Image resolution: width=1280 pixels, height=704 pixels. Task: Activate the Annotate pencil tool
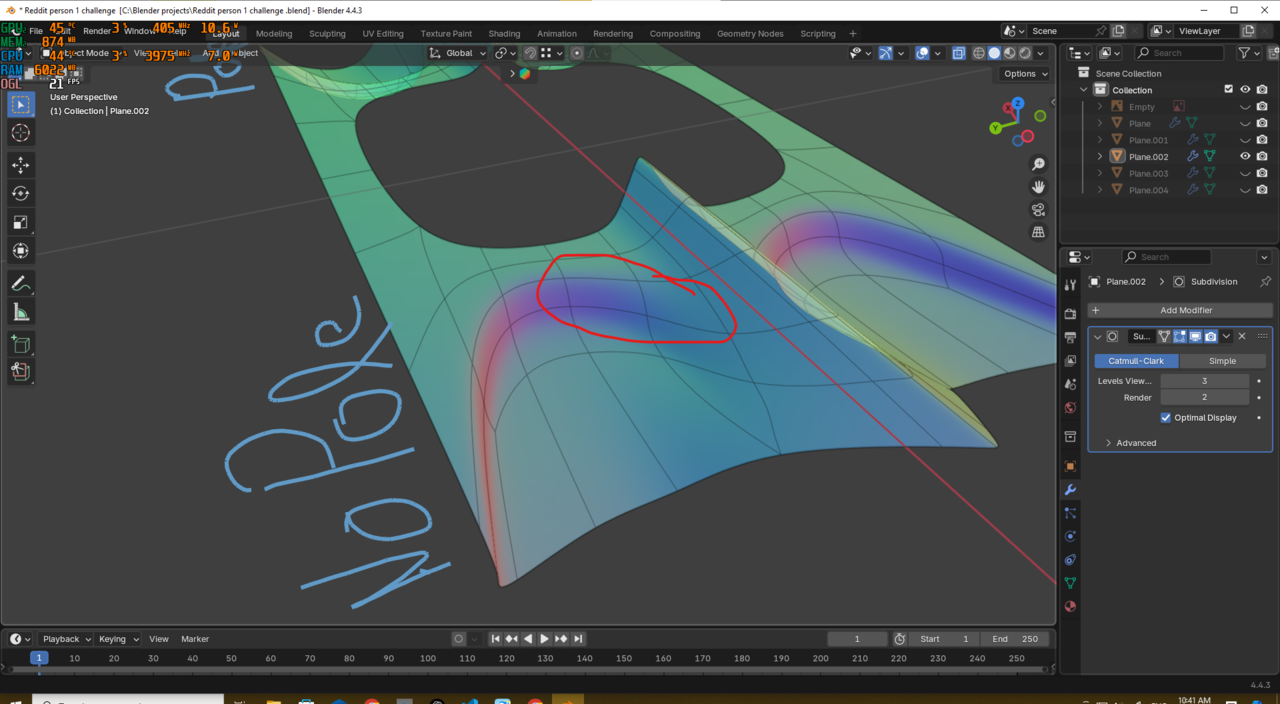pos(20,284)
